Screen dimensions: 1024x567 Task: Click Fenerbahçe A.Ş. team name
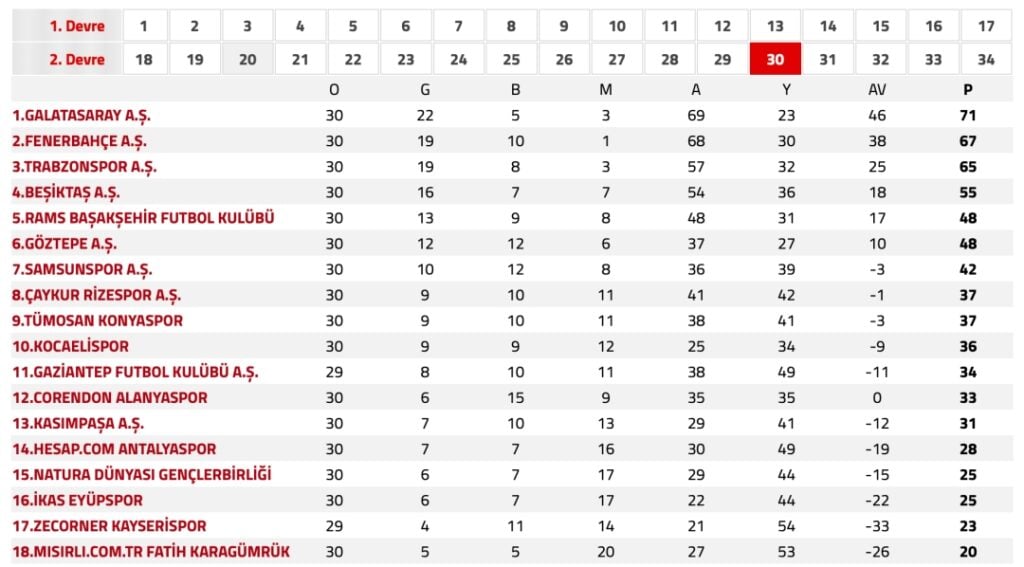(x=80, y=141)
